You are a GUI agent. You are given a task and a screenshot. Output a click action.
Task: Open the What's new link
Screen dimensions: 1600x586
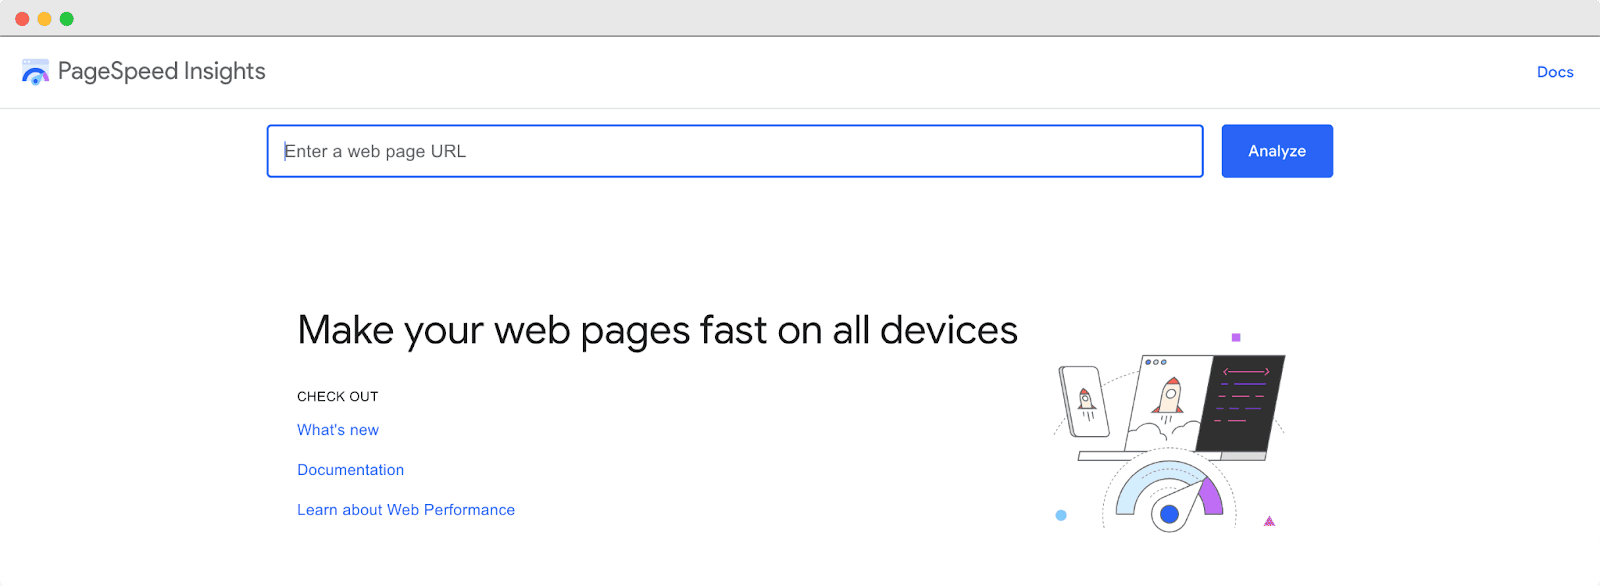point(337,430)
